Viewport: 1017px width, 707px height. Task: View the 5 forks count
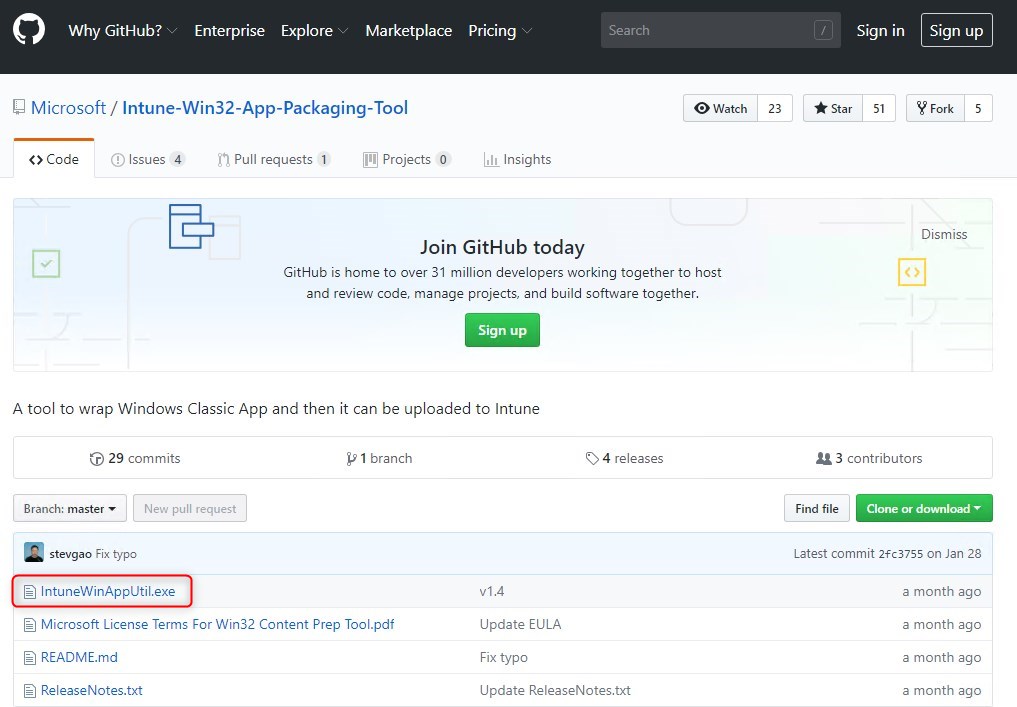tap(978, 108)
